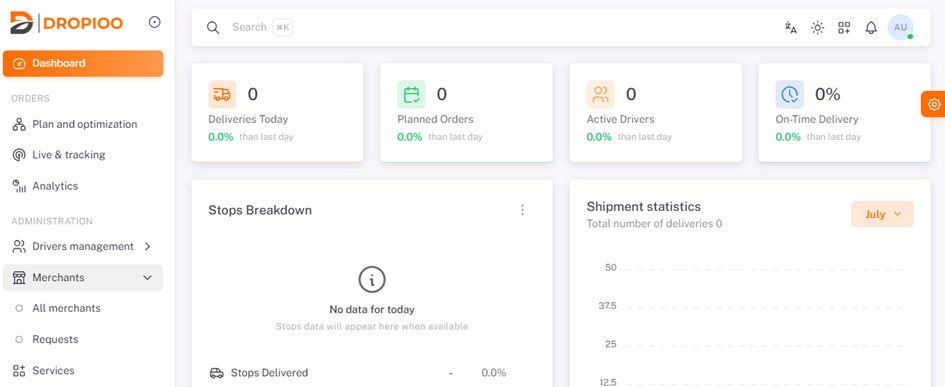Click 'Total number of deliveries 0' text
The height and width of the screenshot is (387, 945).
click(x=655, y=224)
